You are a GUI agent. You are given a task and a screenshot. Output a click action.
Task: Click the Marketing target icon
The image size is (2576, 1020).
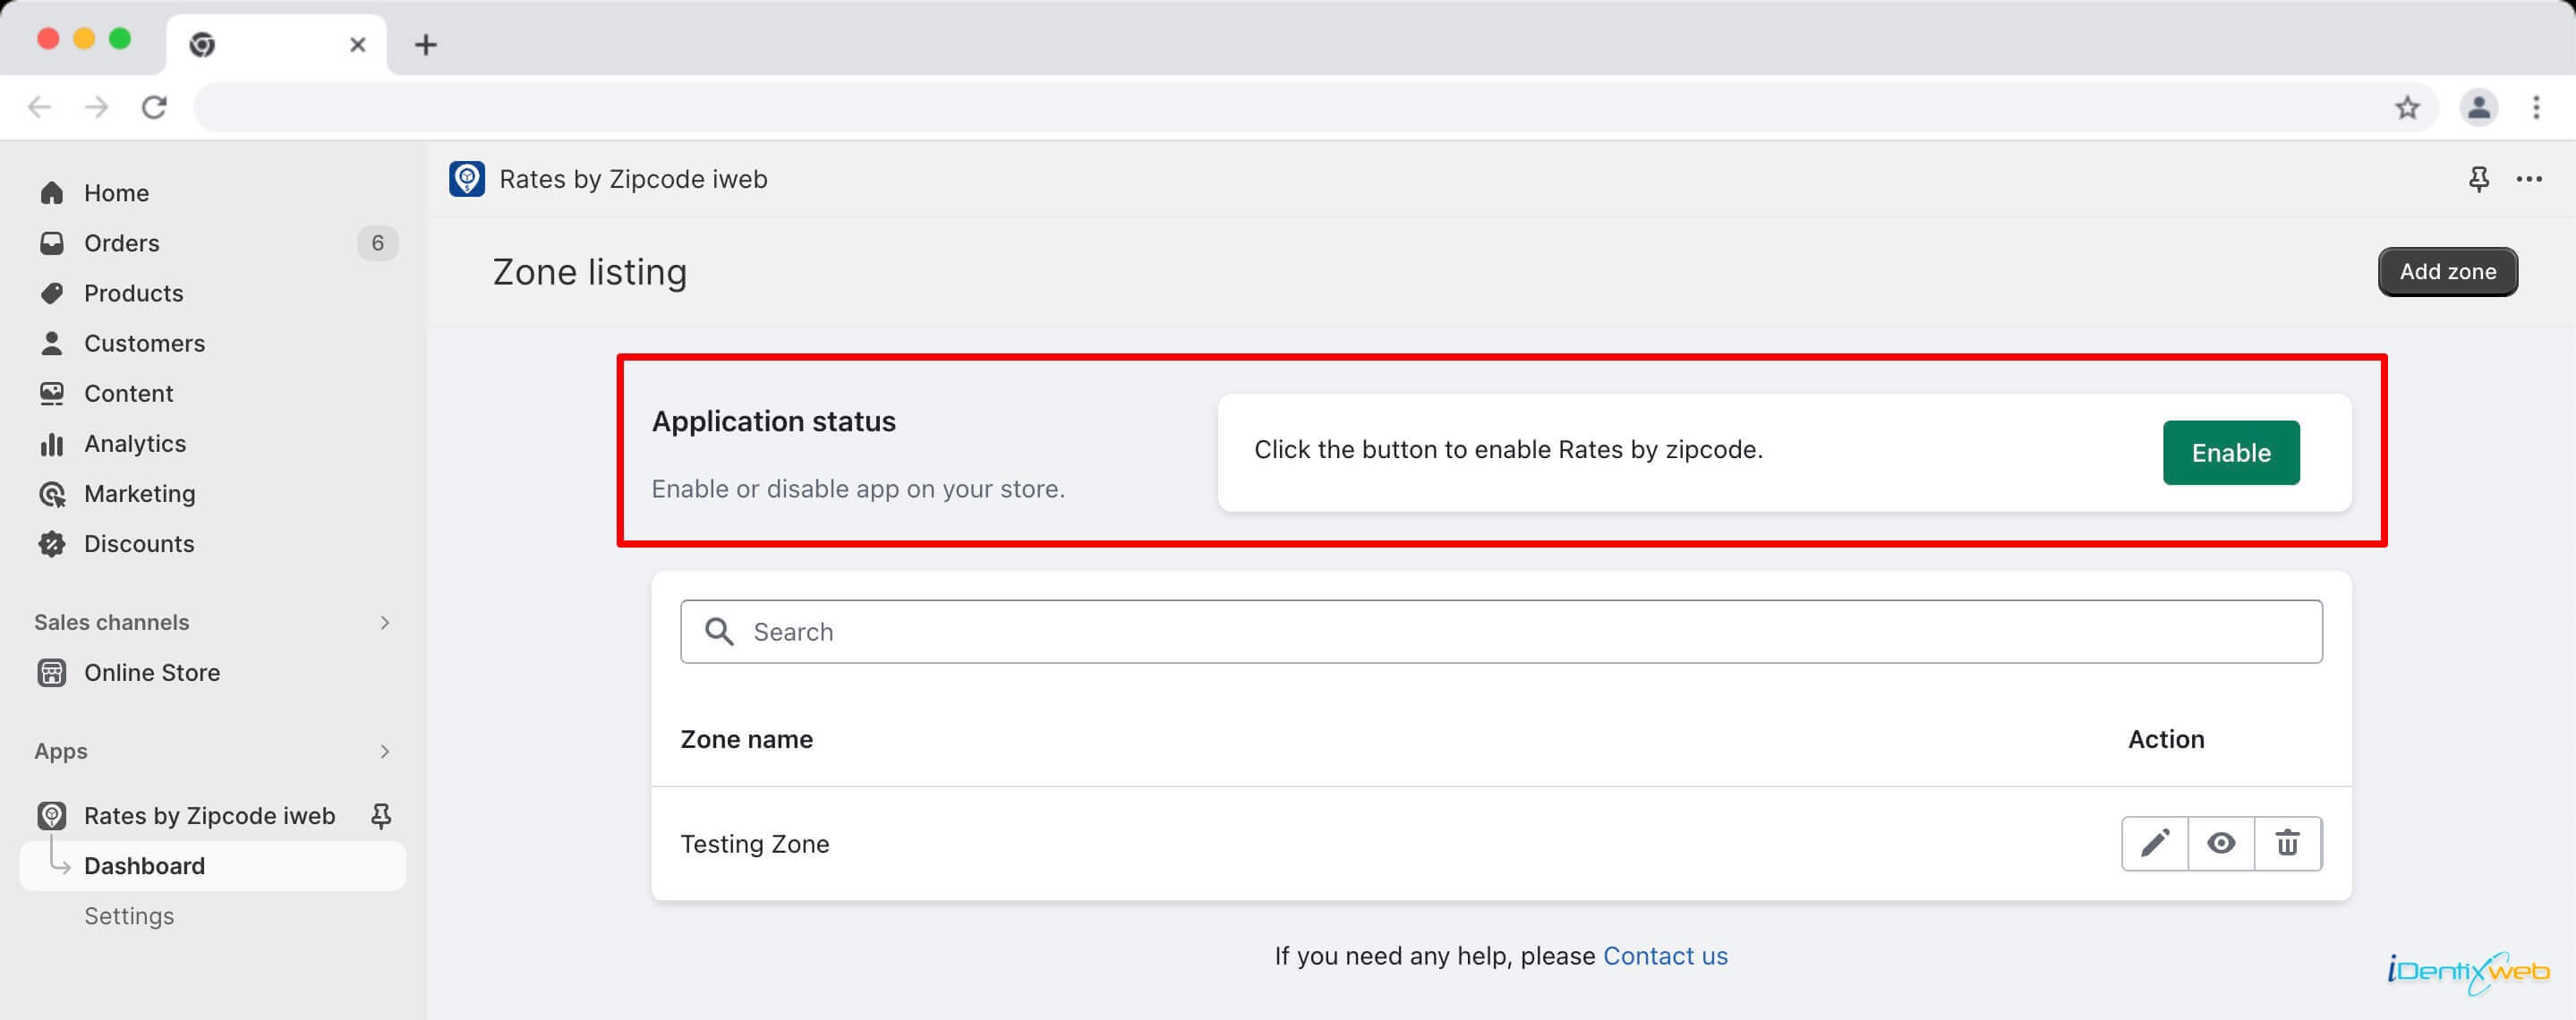[x=52, y=493]
